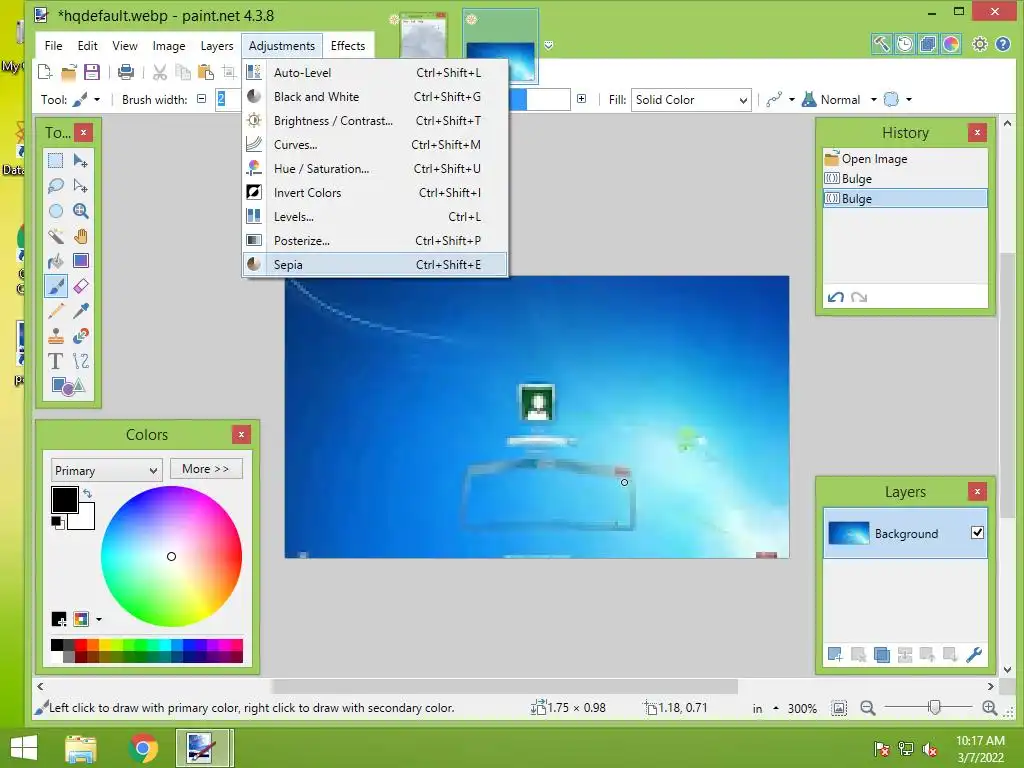
Task: Open the units dropdown next to 'in'
Action: 776,708
